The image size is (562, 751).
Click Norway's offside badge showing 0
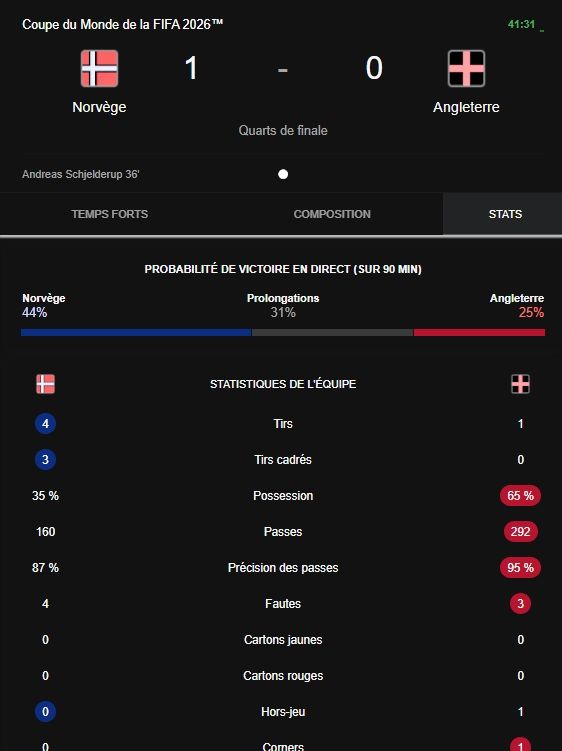pyautogui.click(x=46, y=712)
